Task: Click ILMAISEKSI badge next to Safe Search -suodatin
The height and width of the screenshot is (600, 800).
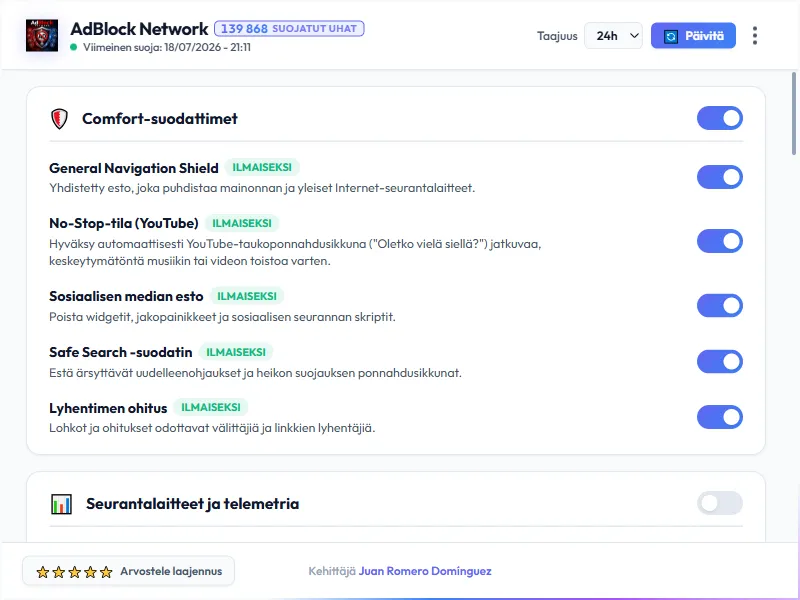Action: (x=236, y=352)
